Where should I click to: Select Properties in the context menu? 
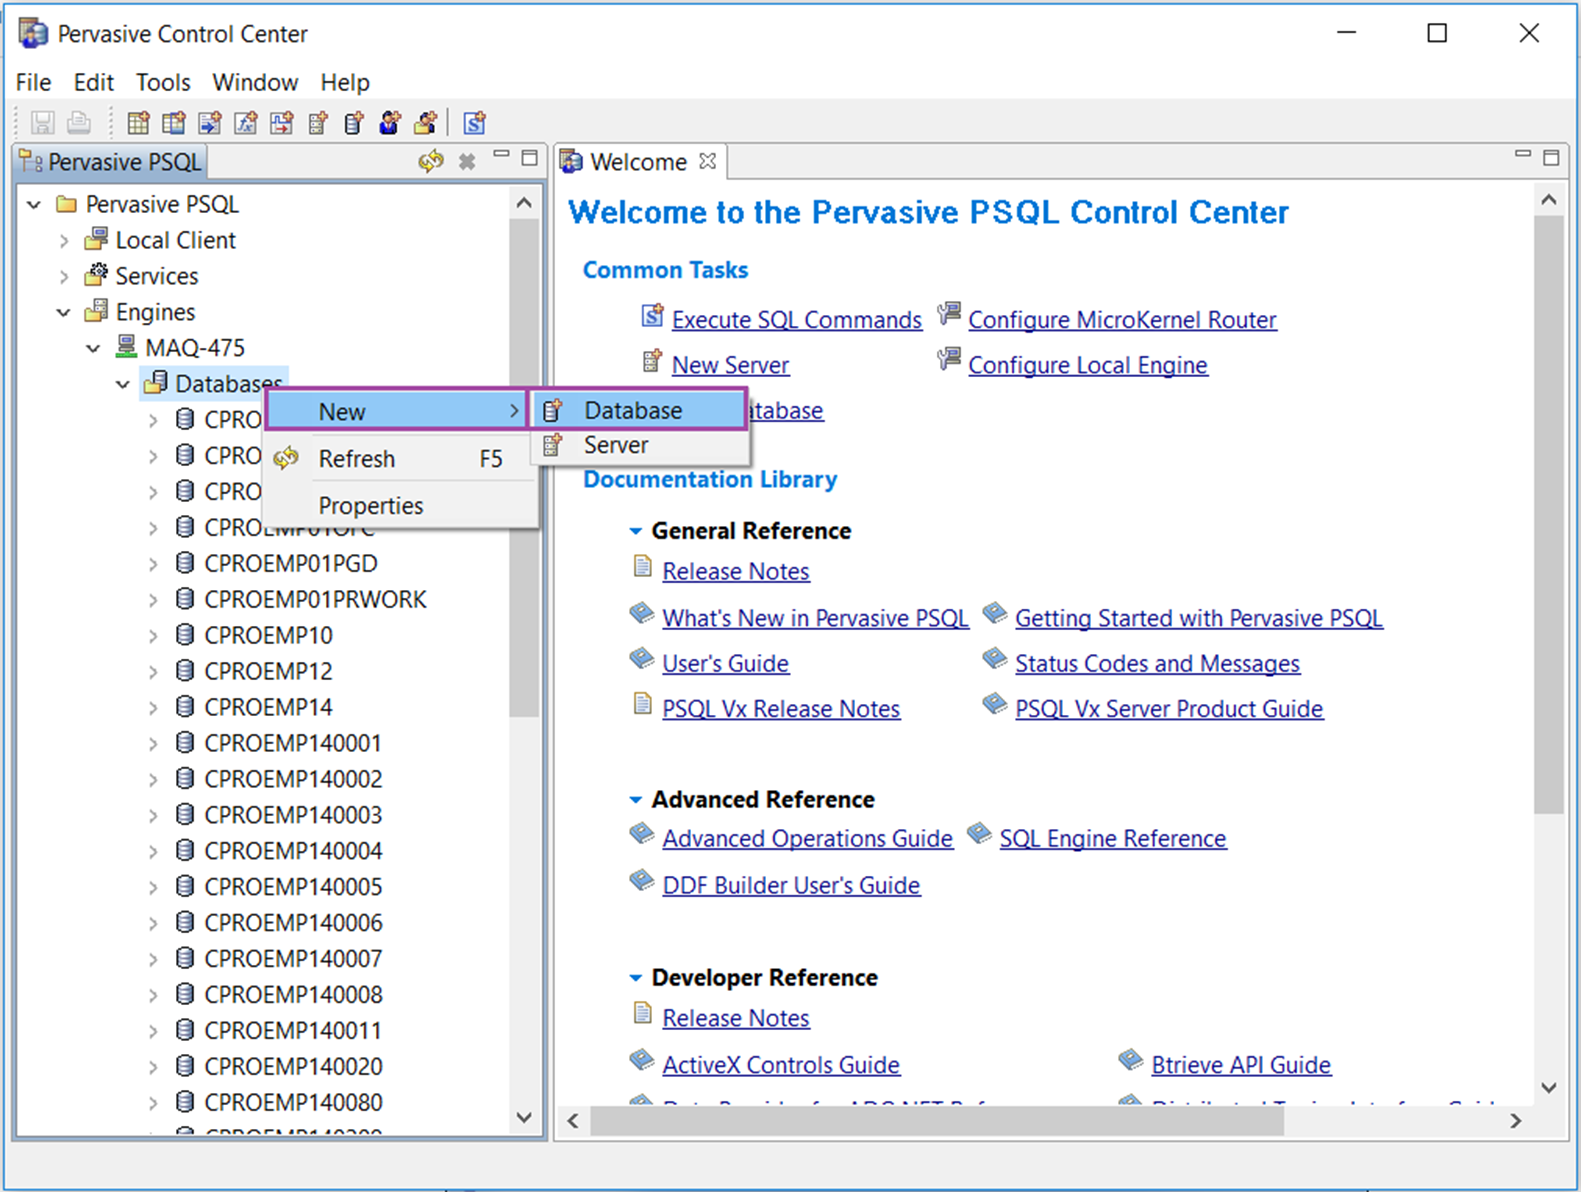400,506
